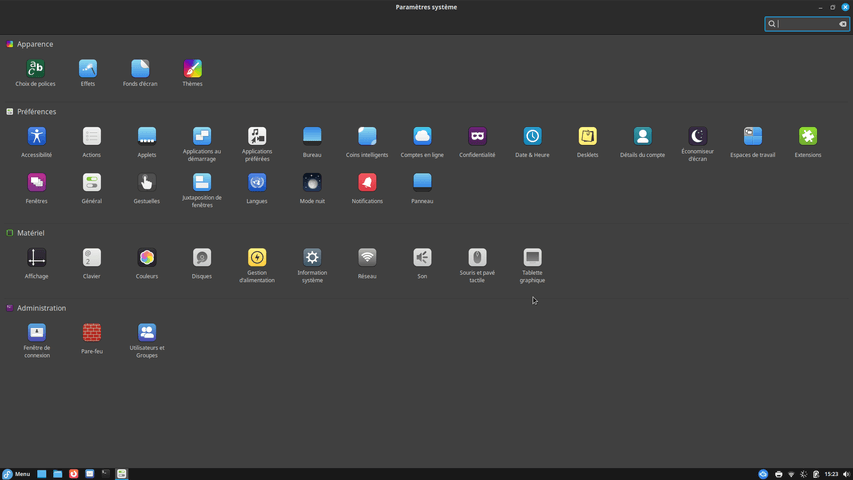Open Économiseur d'écran settings
Viewport: 853px width, 480px height.
click(x=697, y=144)
